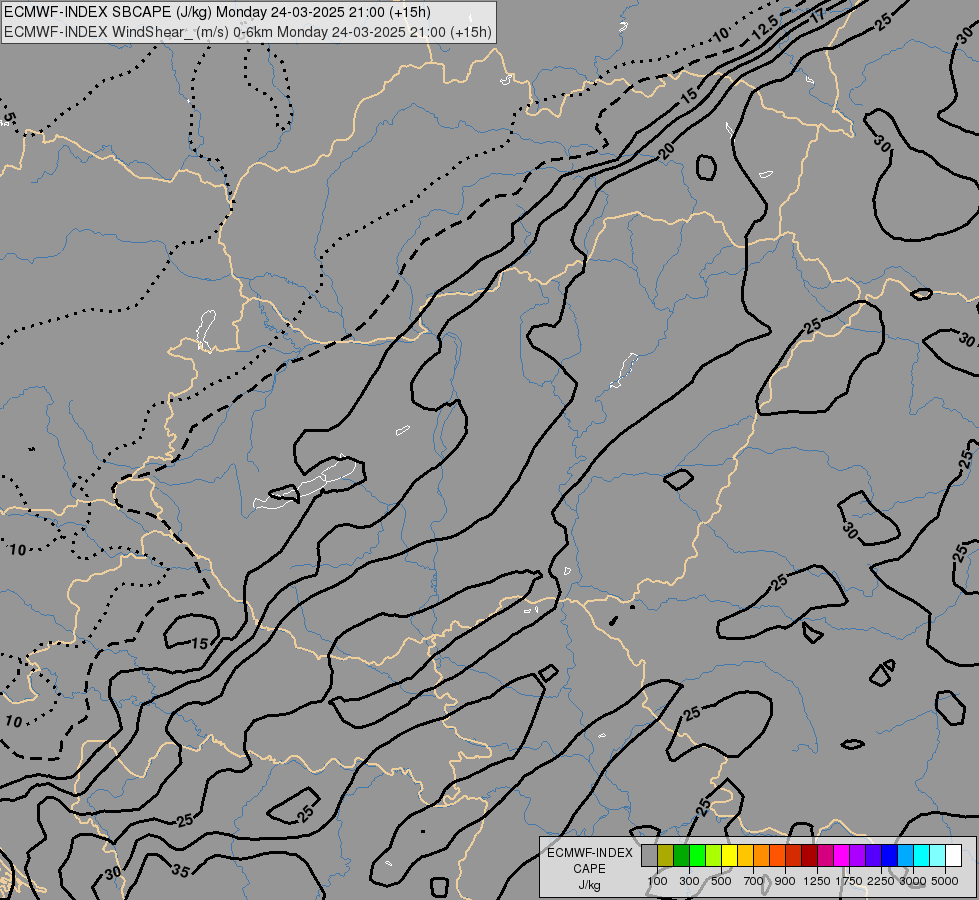Click the WindShear 0-6km title line
Viewport: 979px width, 900px height.
click(248, 32)
